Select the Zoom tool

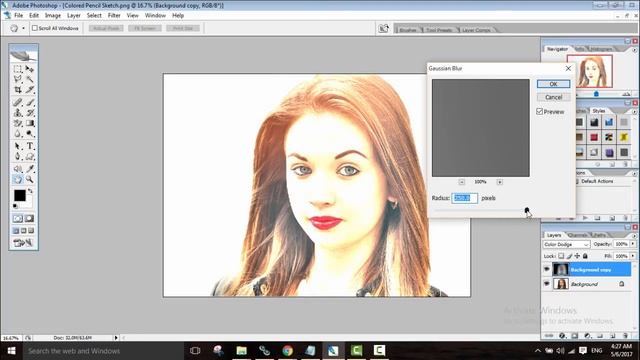pyautogui.click(x=30, y=179)
